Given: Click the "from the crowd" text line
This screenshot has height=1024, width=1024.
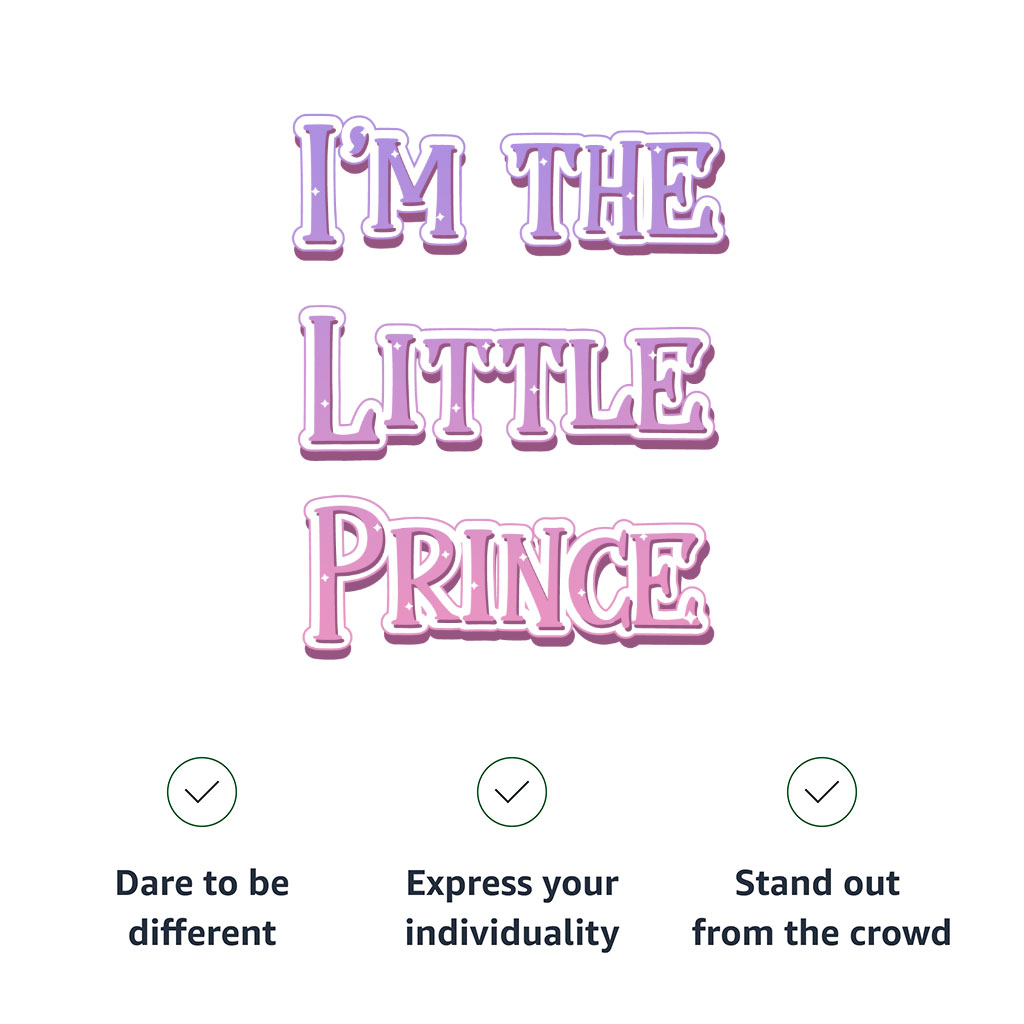Looking at the screenshot, I should pos(821,933).
